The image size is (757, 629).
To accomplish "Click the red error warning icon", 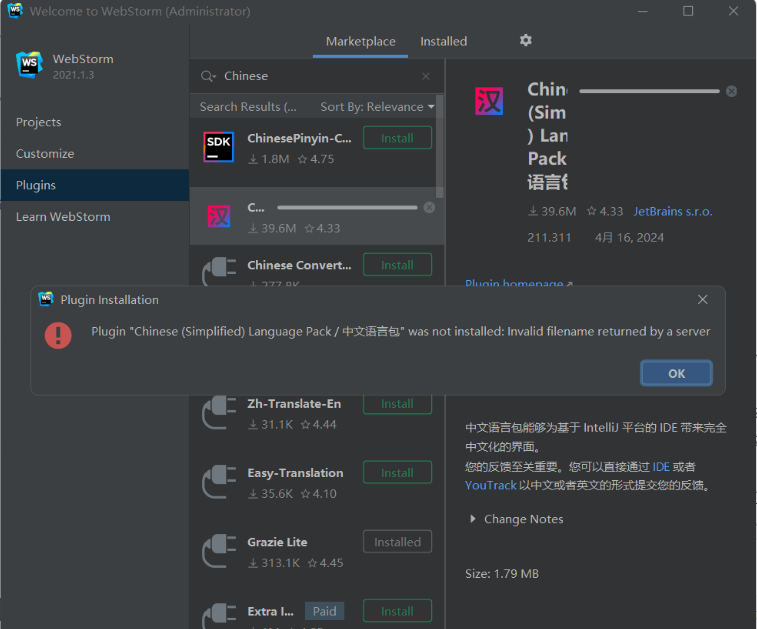I will (x=58, y=335).
